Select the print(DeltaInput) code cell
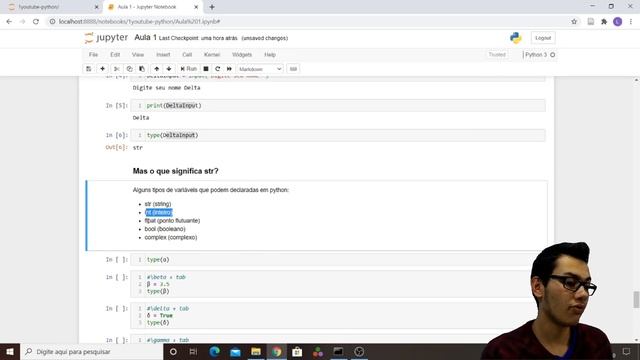This screenshot has width=640, height=360. [338, 105]
